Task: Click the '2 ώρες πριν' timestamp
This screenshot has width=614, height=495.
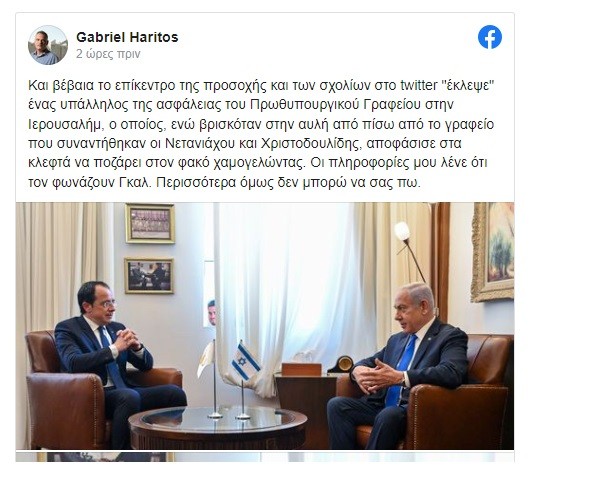Action: click(x=108, y=54)
